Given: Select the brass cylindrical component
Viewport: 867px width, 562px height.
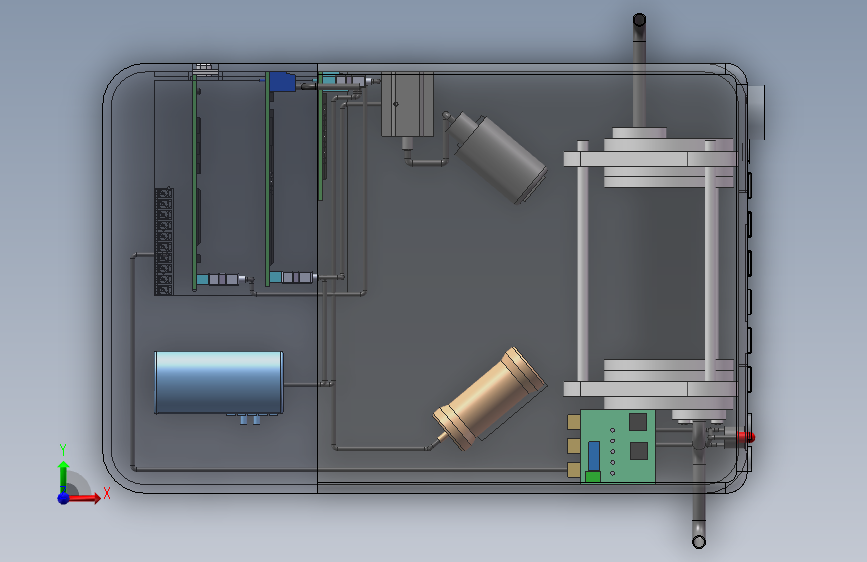Looking at the screenshot, I should (x=490, y=399).
